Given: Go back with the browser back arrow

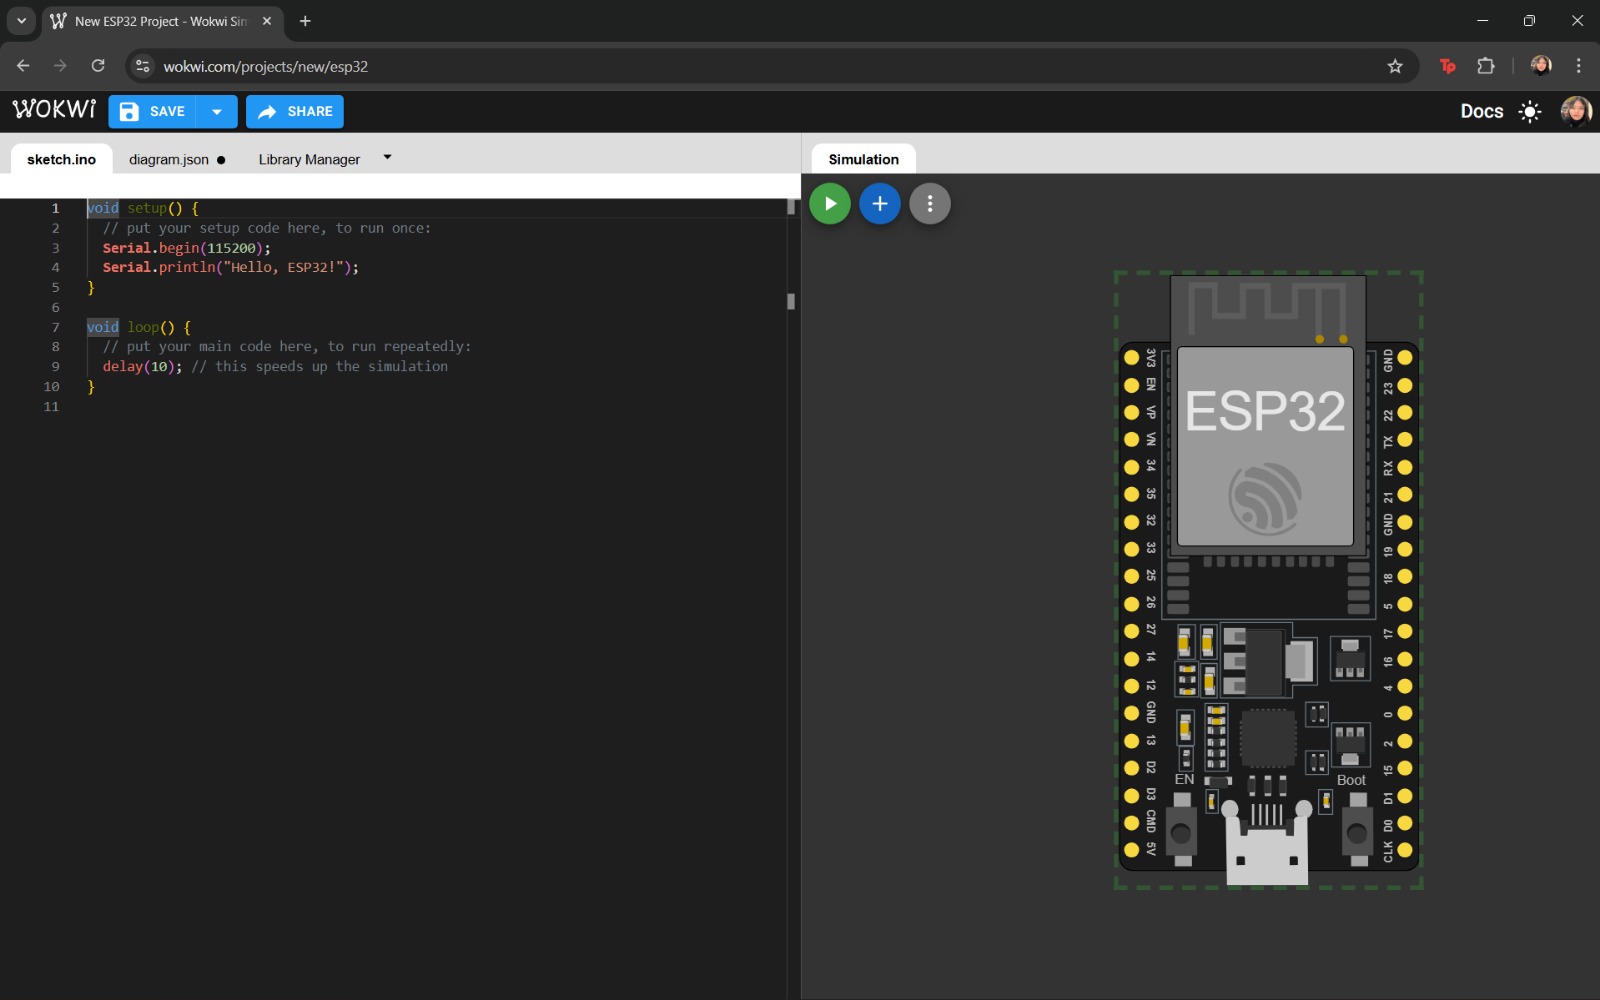Looking at the screenshot, I should (23, 66).
